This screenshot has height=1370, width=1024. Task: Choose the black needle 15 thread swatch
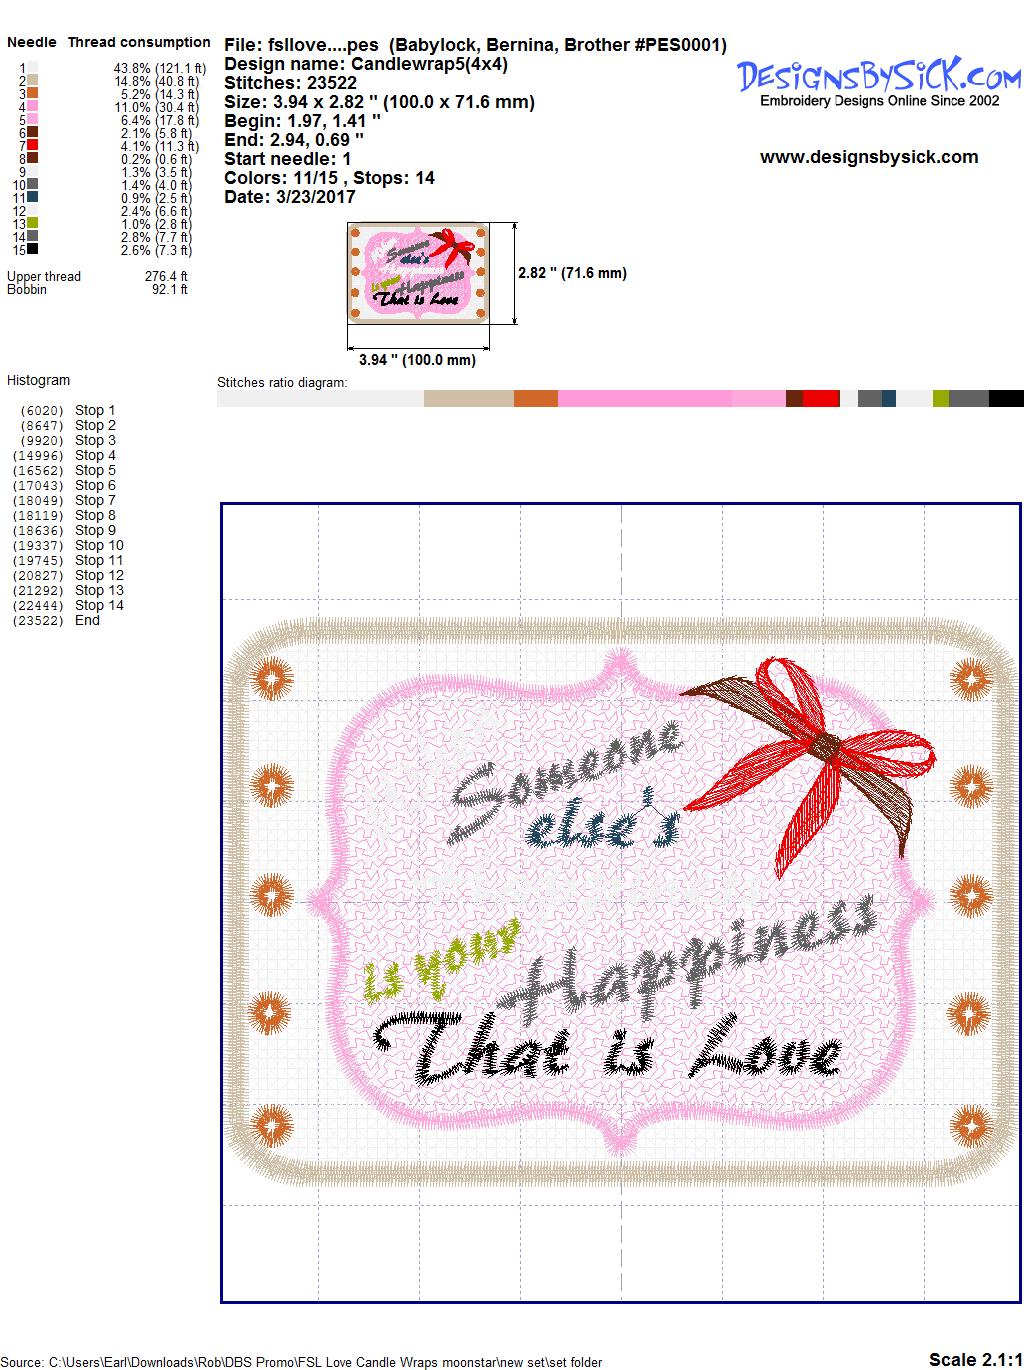pyautogui.click(x=33, y=250)
